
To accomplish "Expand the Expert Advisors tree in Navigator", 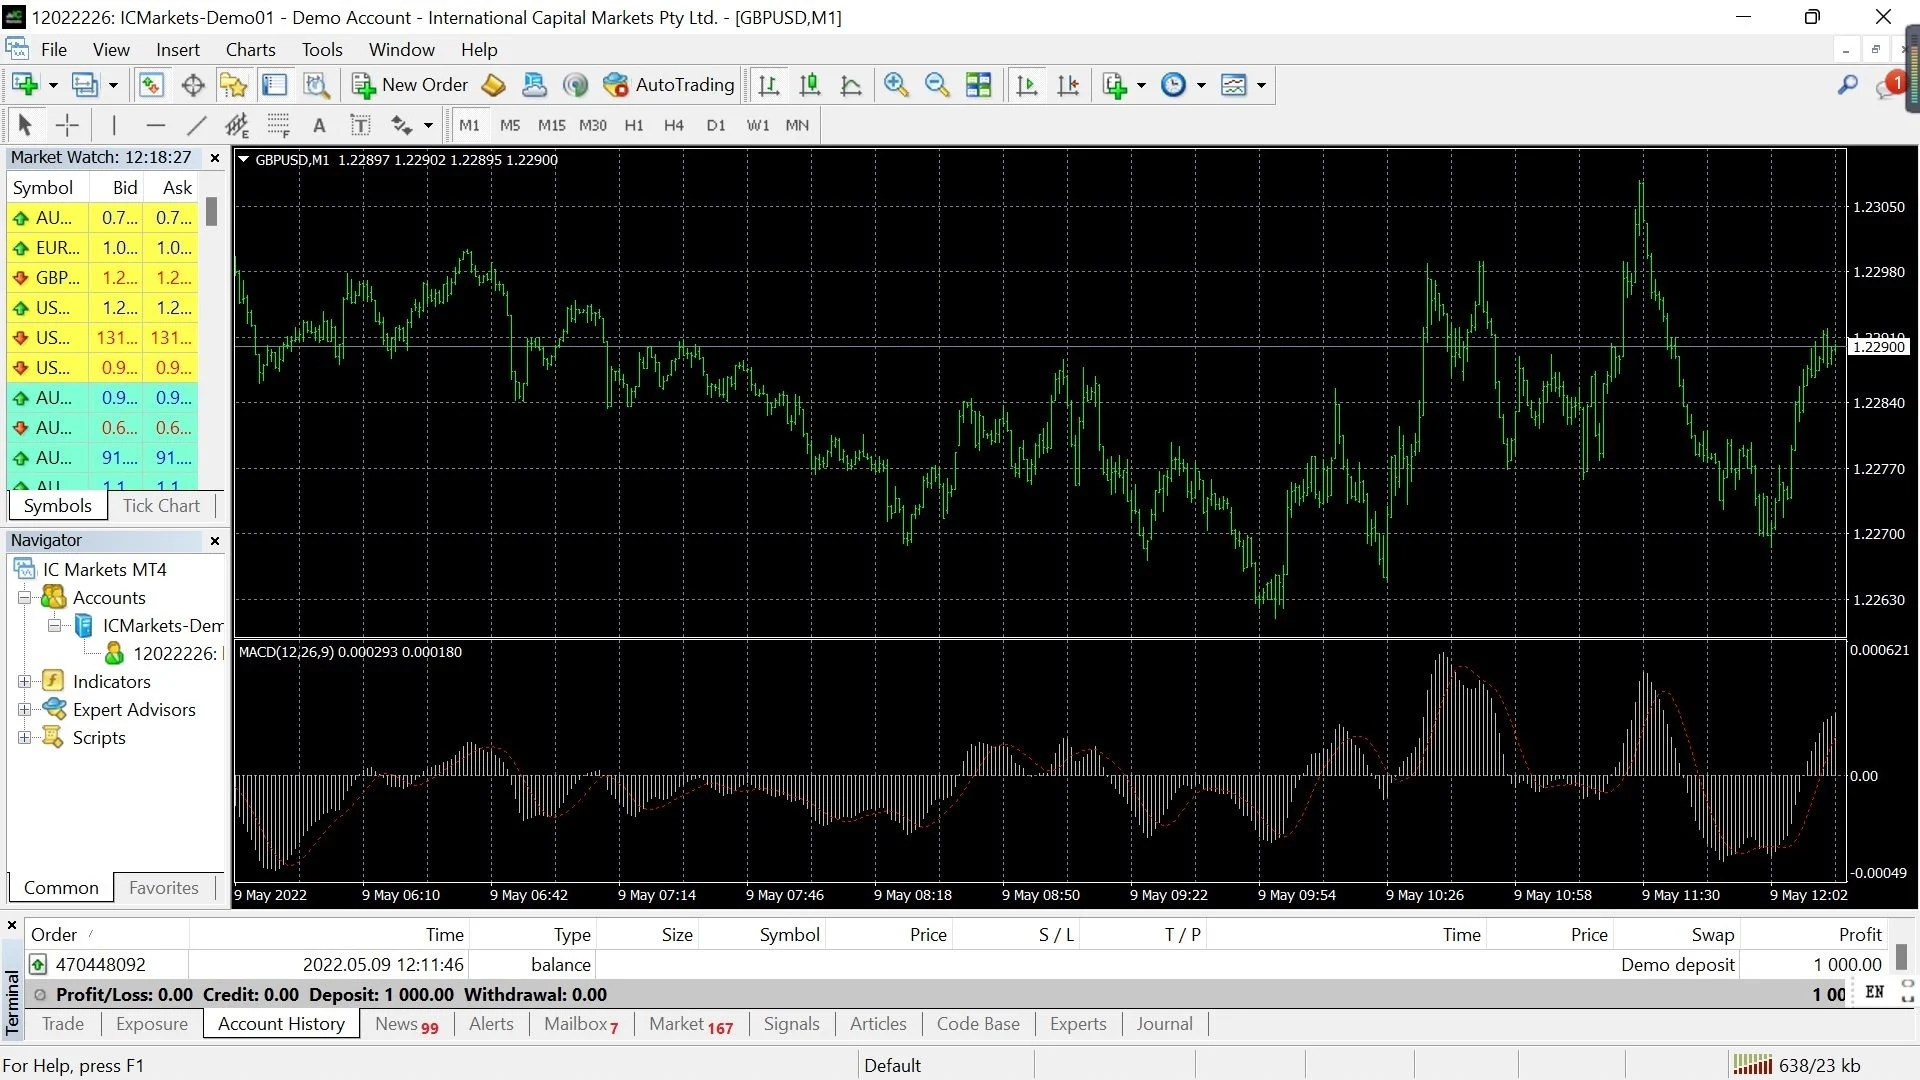I will 25,710.
